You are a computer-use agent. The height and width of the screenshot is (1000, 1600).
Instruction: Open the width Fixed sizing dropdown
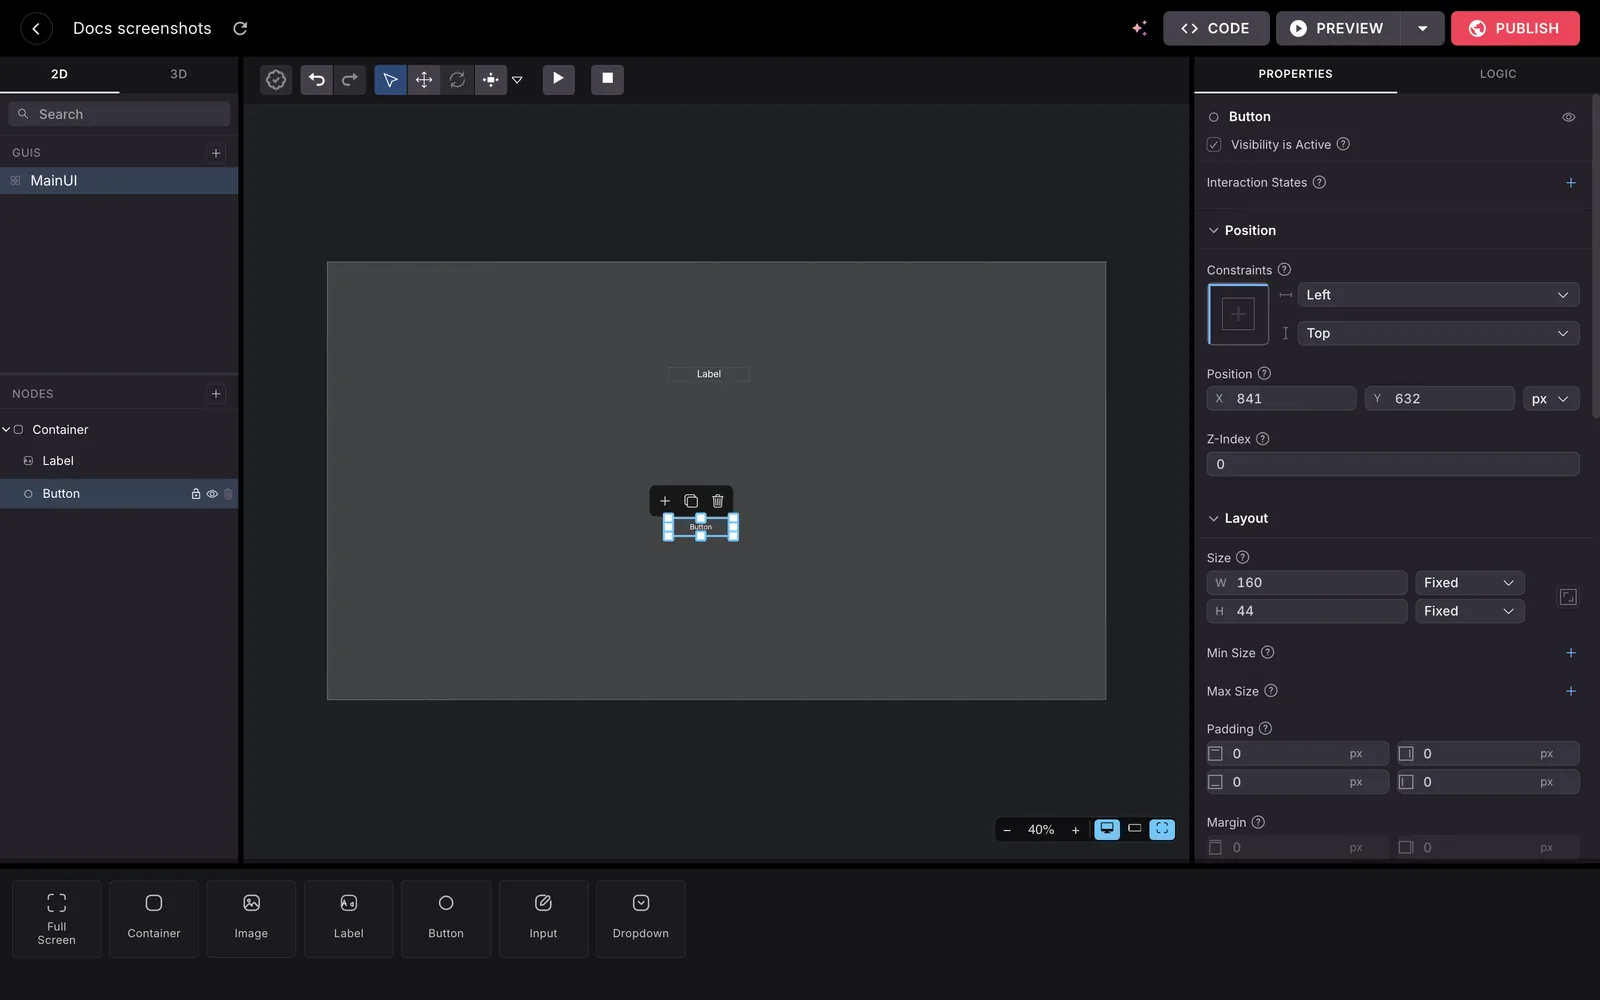tap(1469, 583)
